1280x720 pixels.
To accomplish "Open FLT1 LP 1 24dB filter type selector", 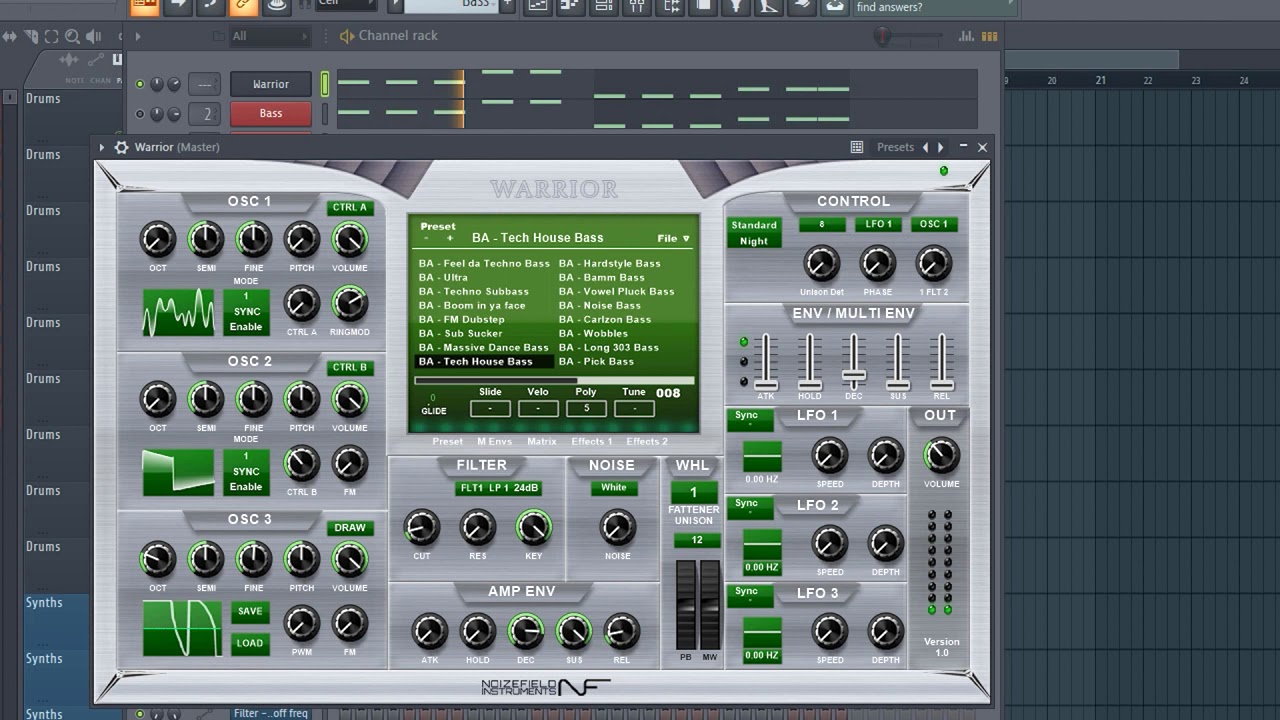I will point(499,488).
